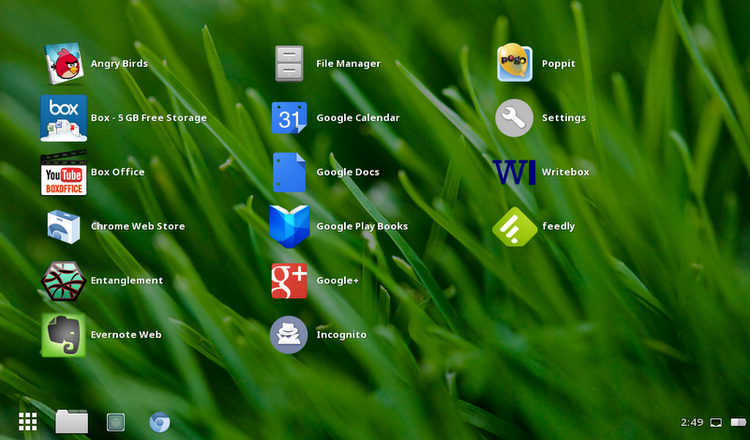Click the Chromium browser icon in taskbar
The width and height of the screenshot is (750, 440).
point(159,422)
